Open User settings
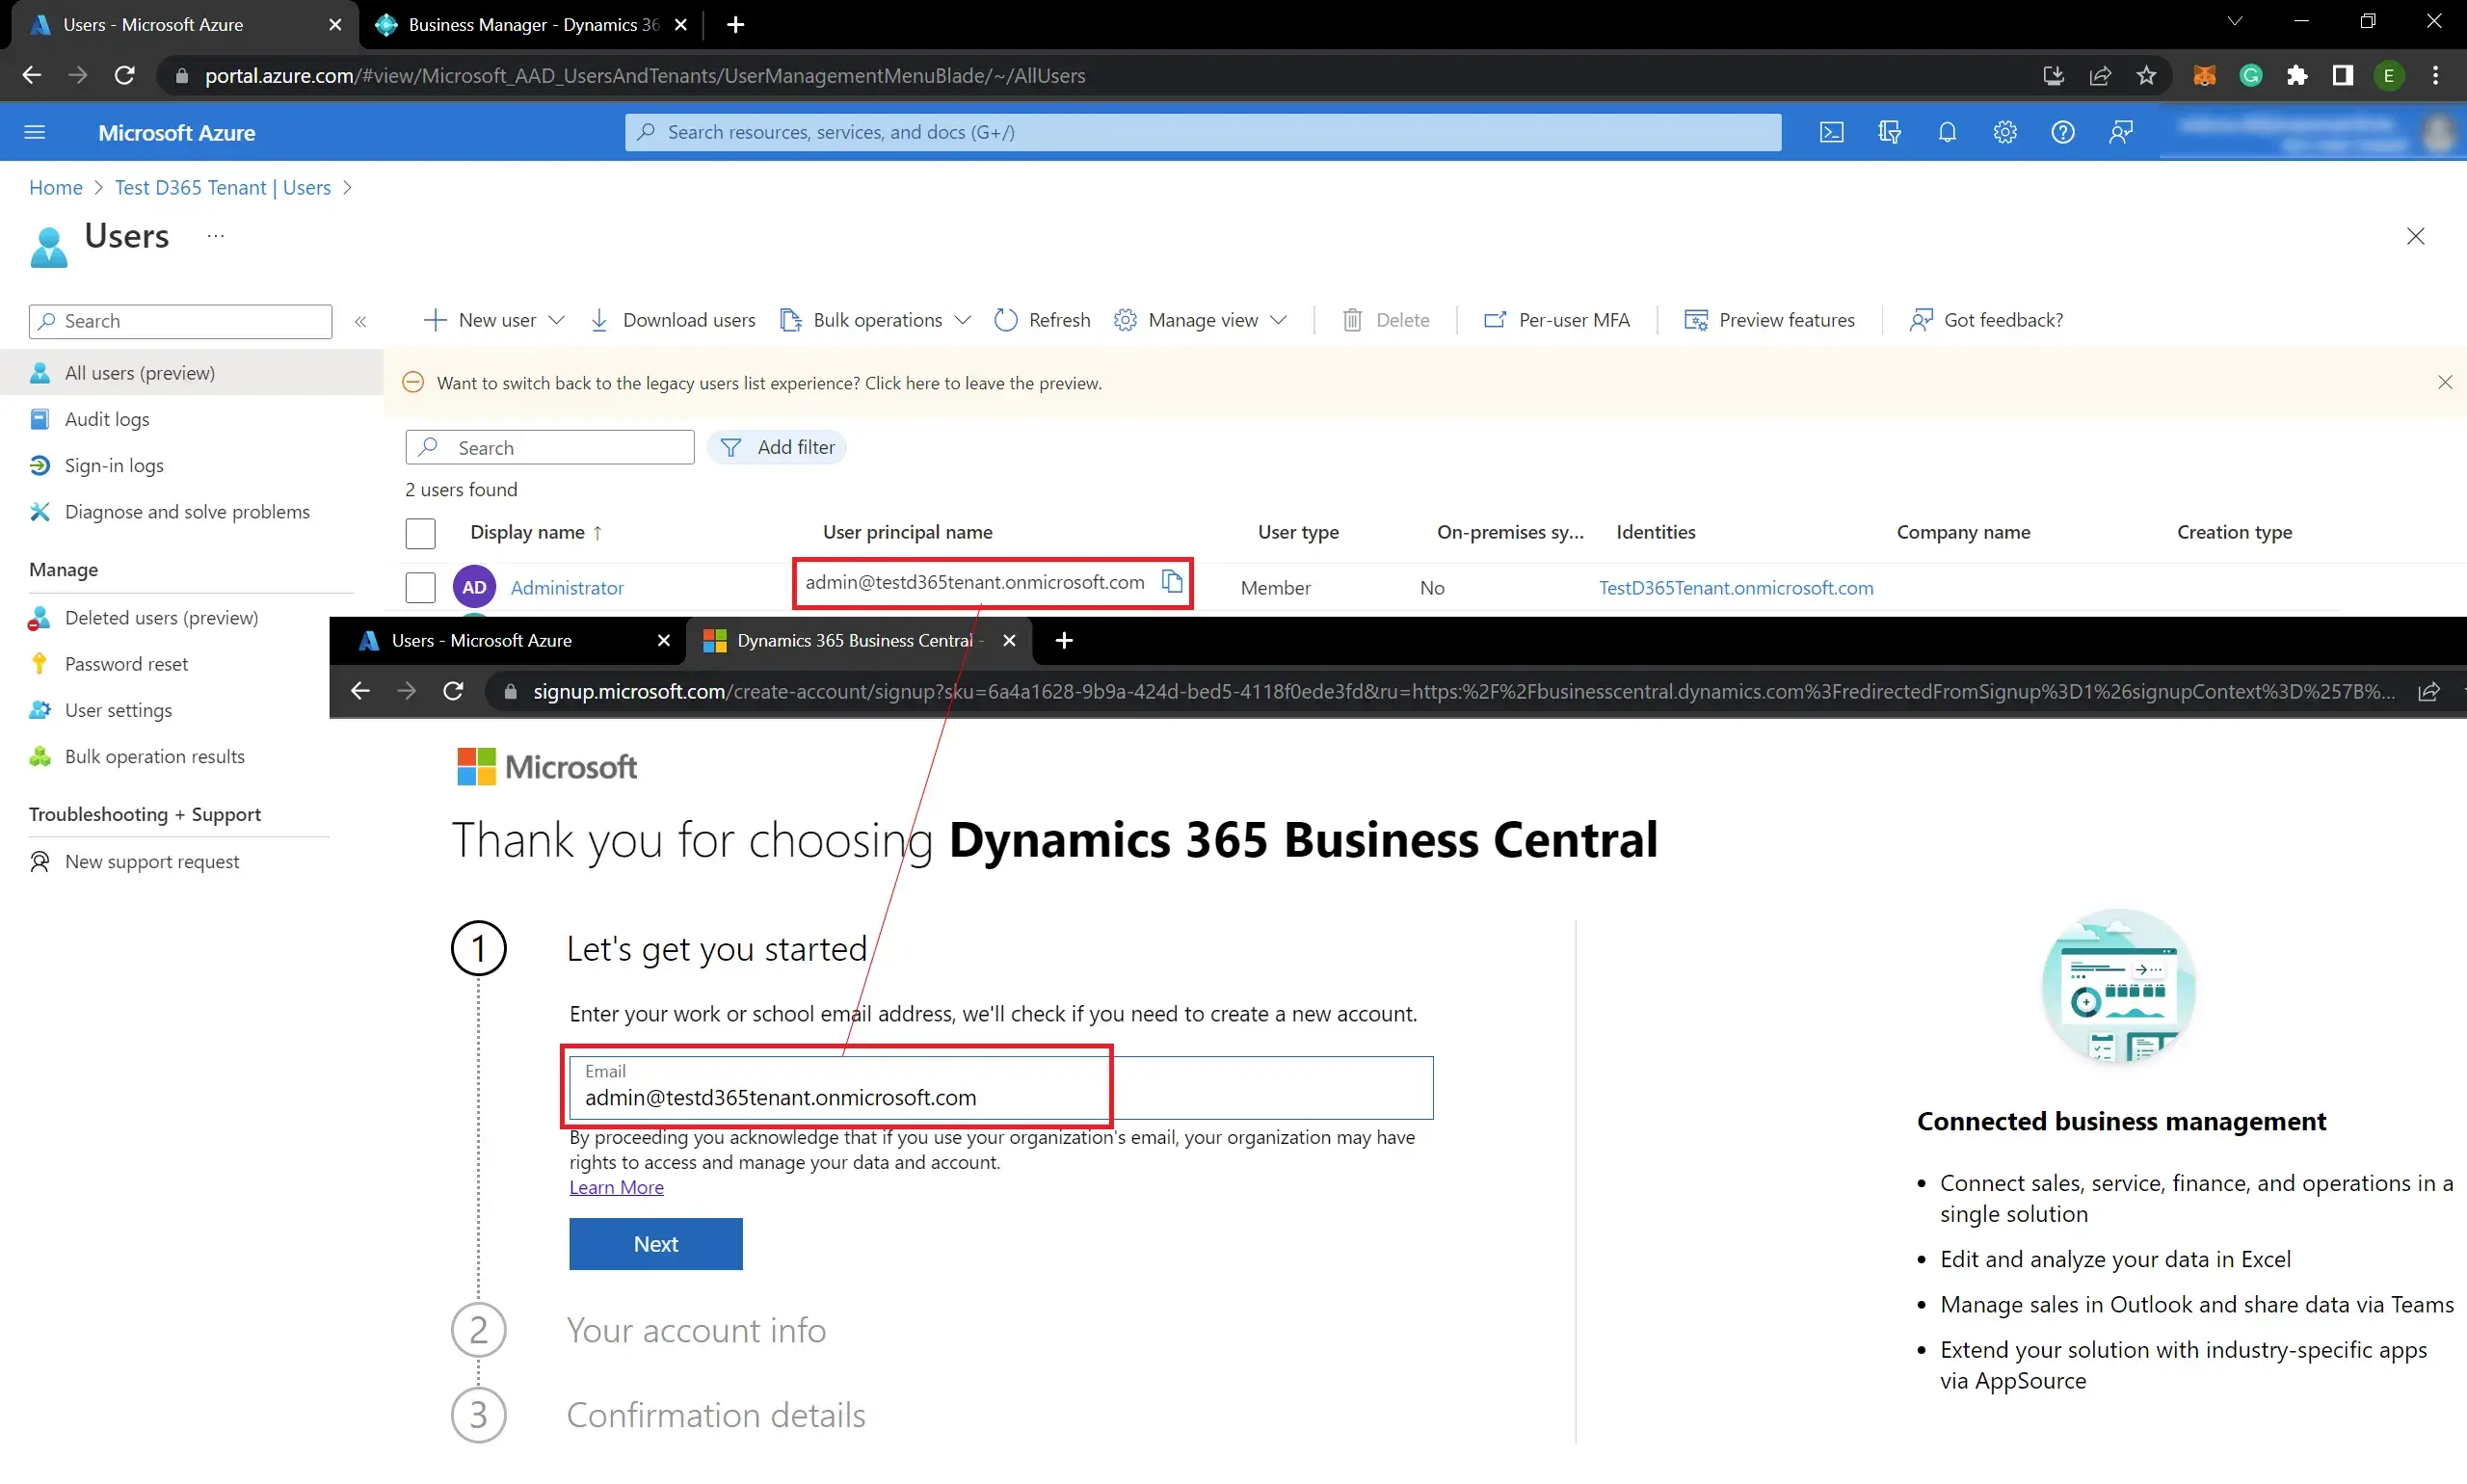The image size is (2467, 1484). pos(118,709)
